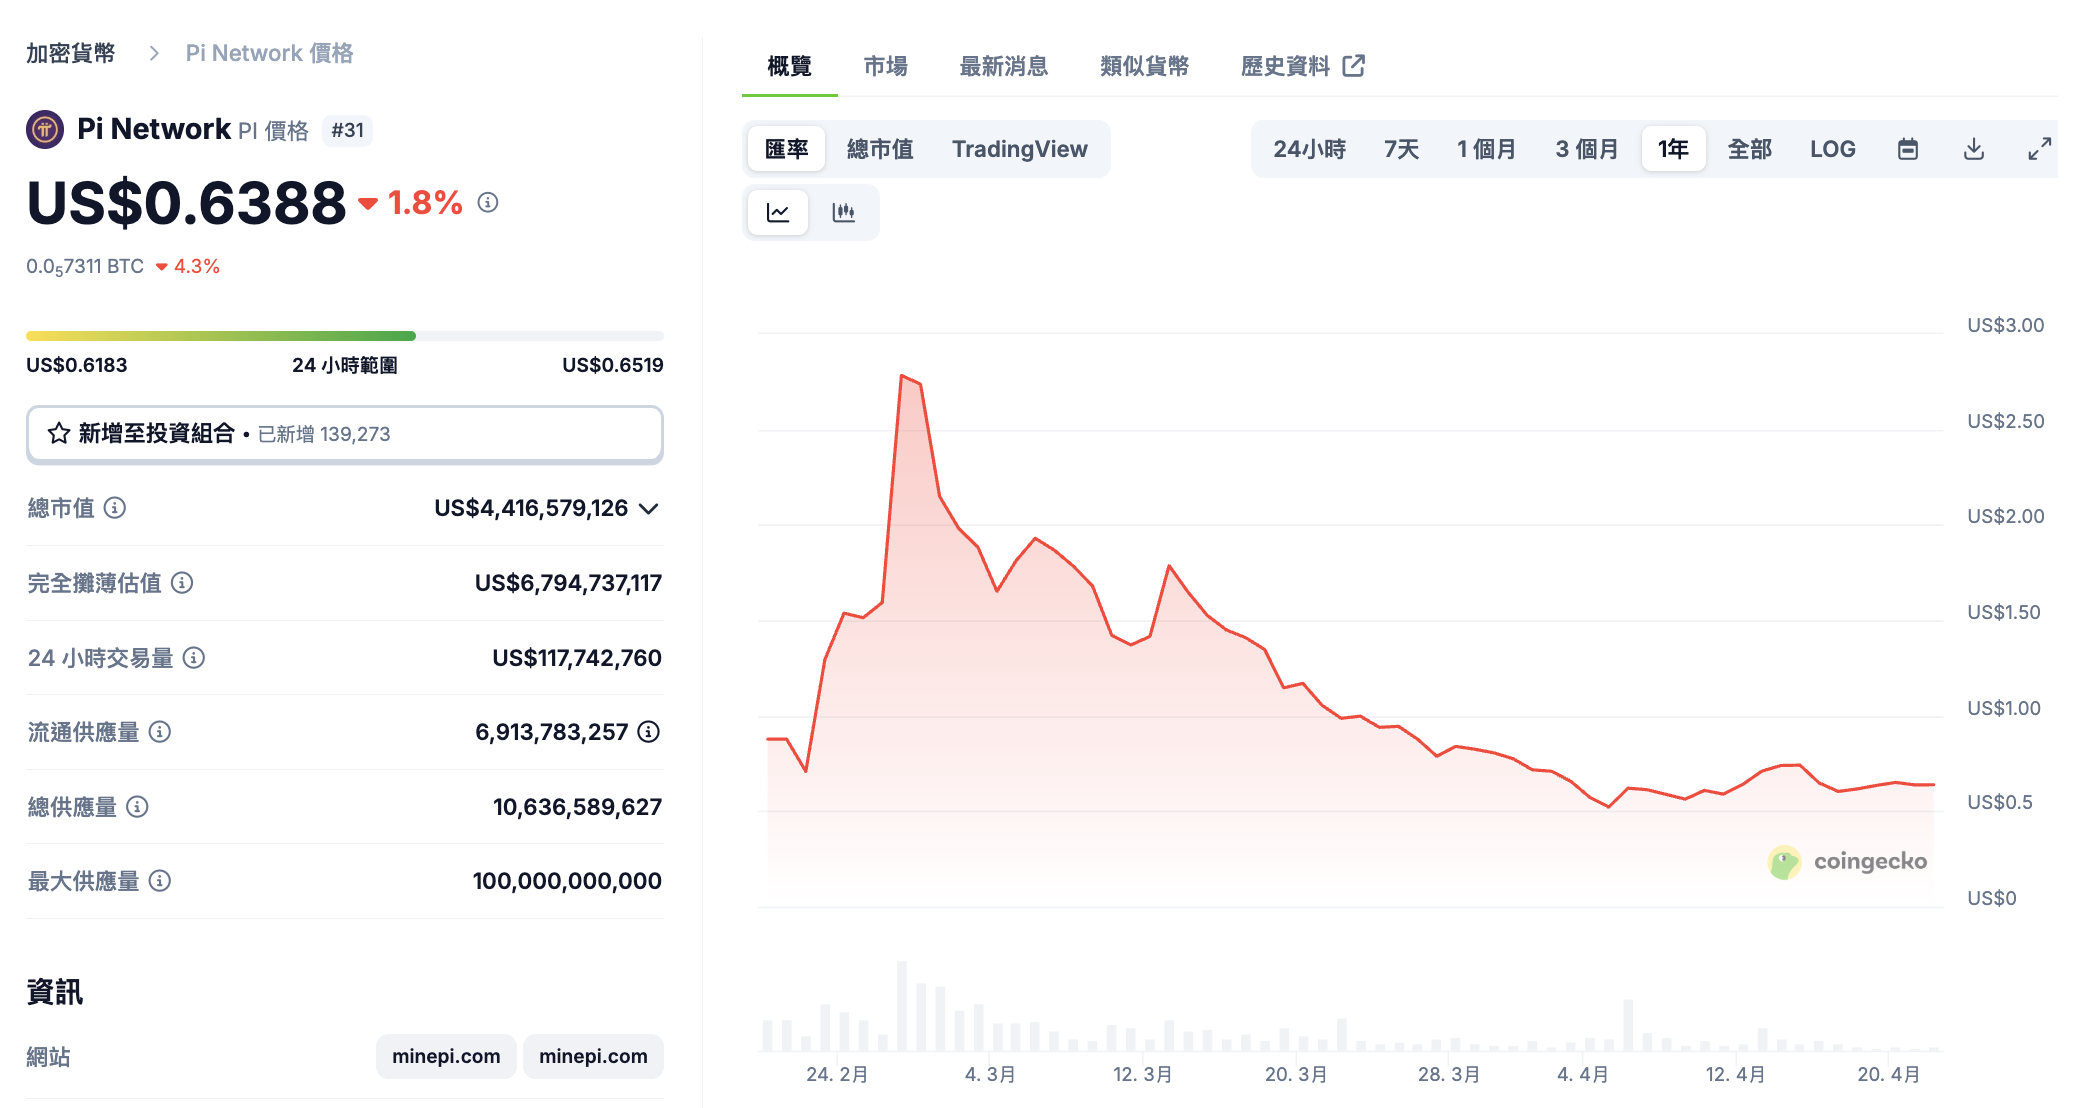
Task: Open 完全攤薄估值 info popup
Action: (x=183, y=583)
